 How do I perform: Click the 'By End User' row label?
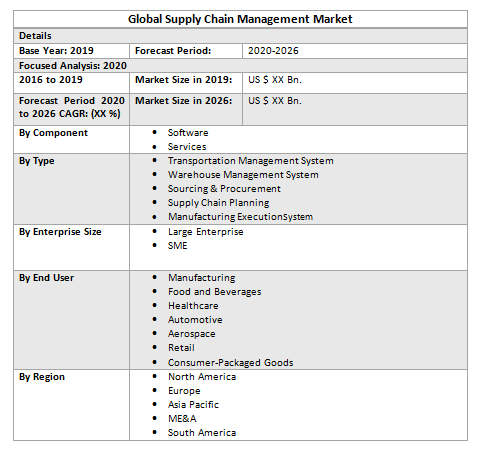(x=46, y=278)
